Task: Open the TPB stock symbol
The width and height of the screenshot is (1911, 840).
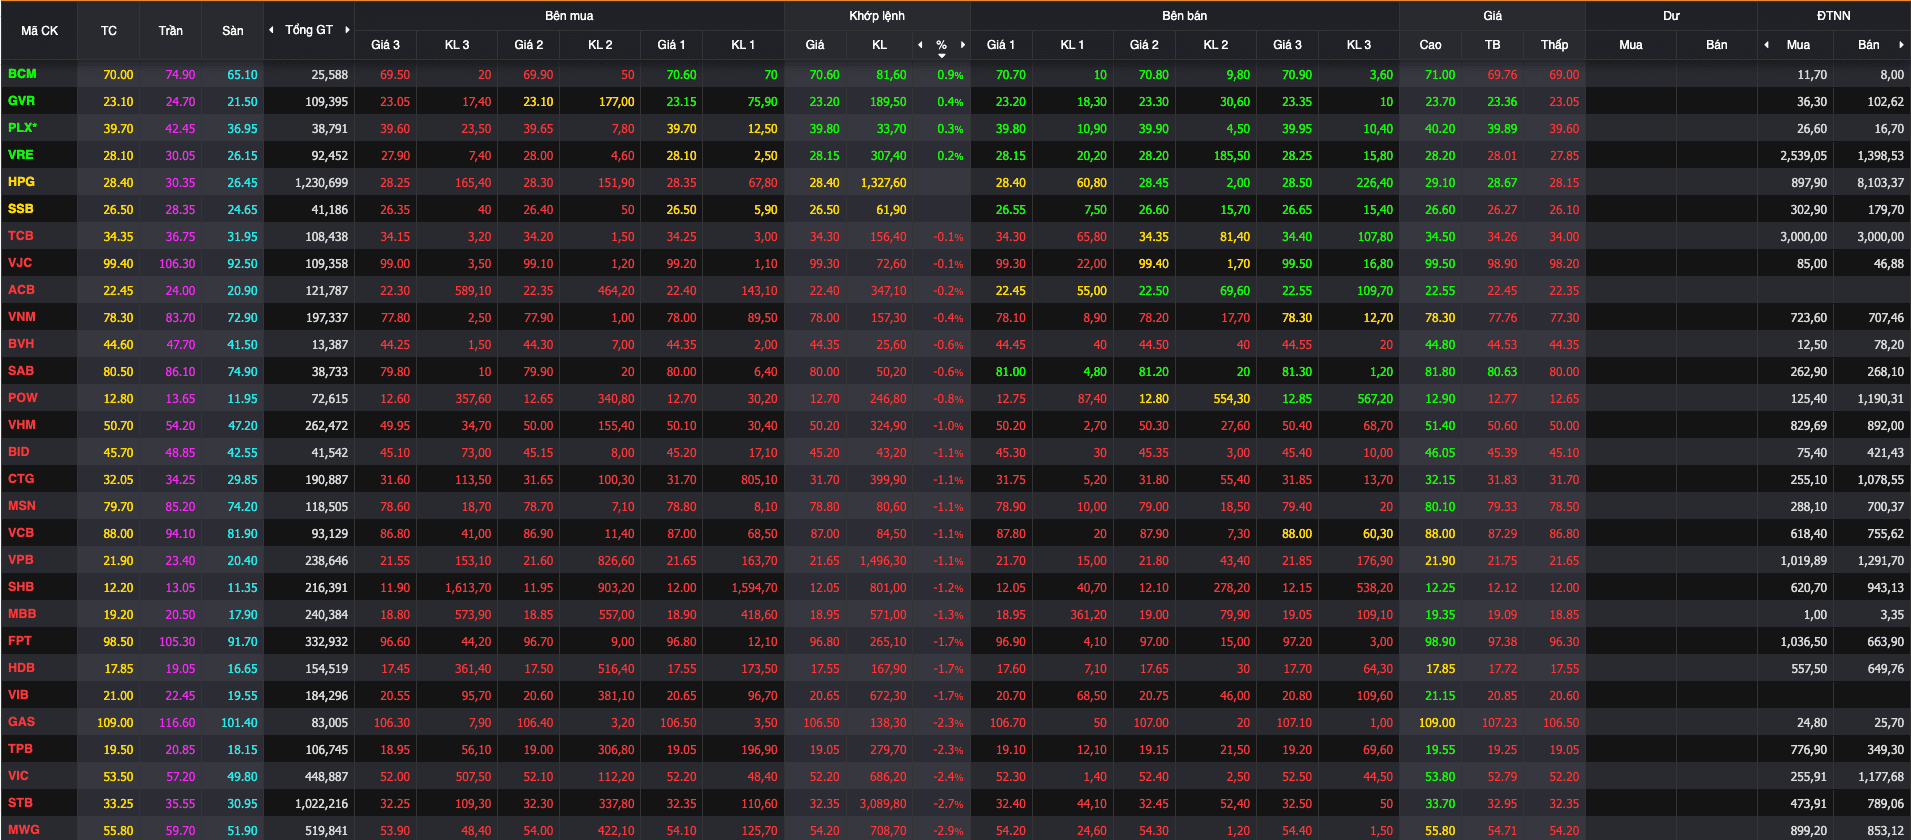Action: [21, 749]
